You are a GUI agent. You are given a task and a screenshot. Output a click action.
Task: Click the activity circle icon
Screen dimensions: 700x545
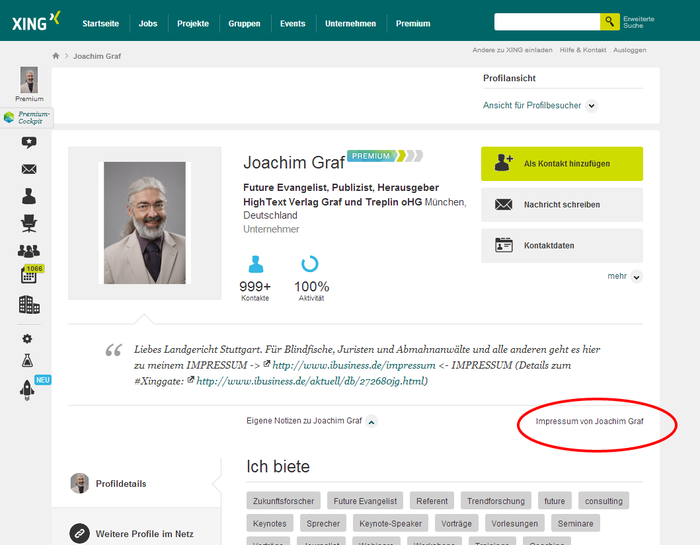(310, 264)
